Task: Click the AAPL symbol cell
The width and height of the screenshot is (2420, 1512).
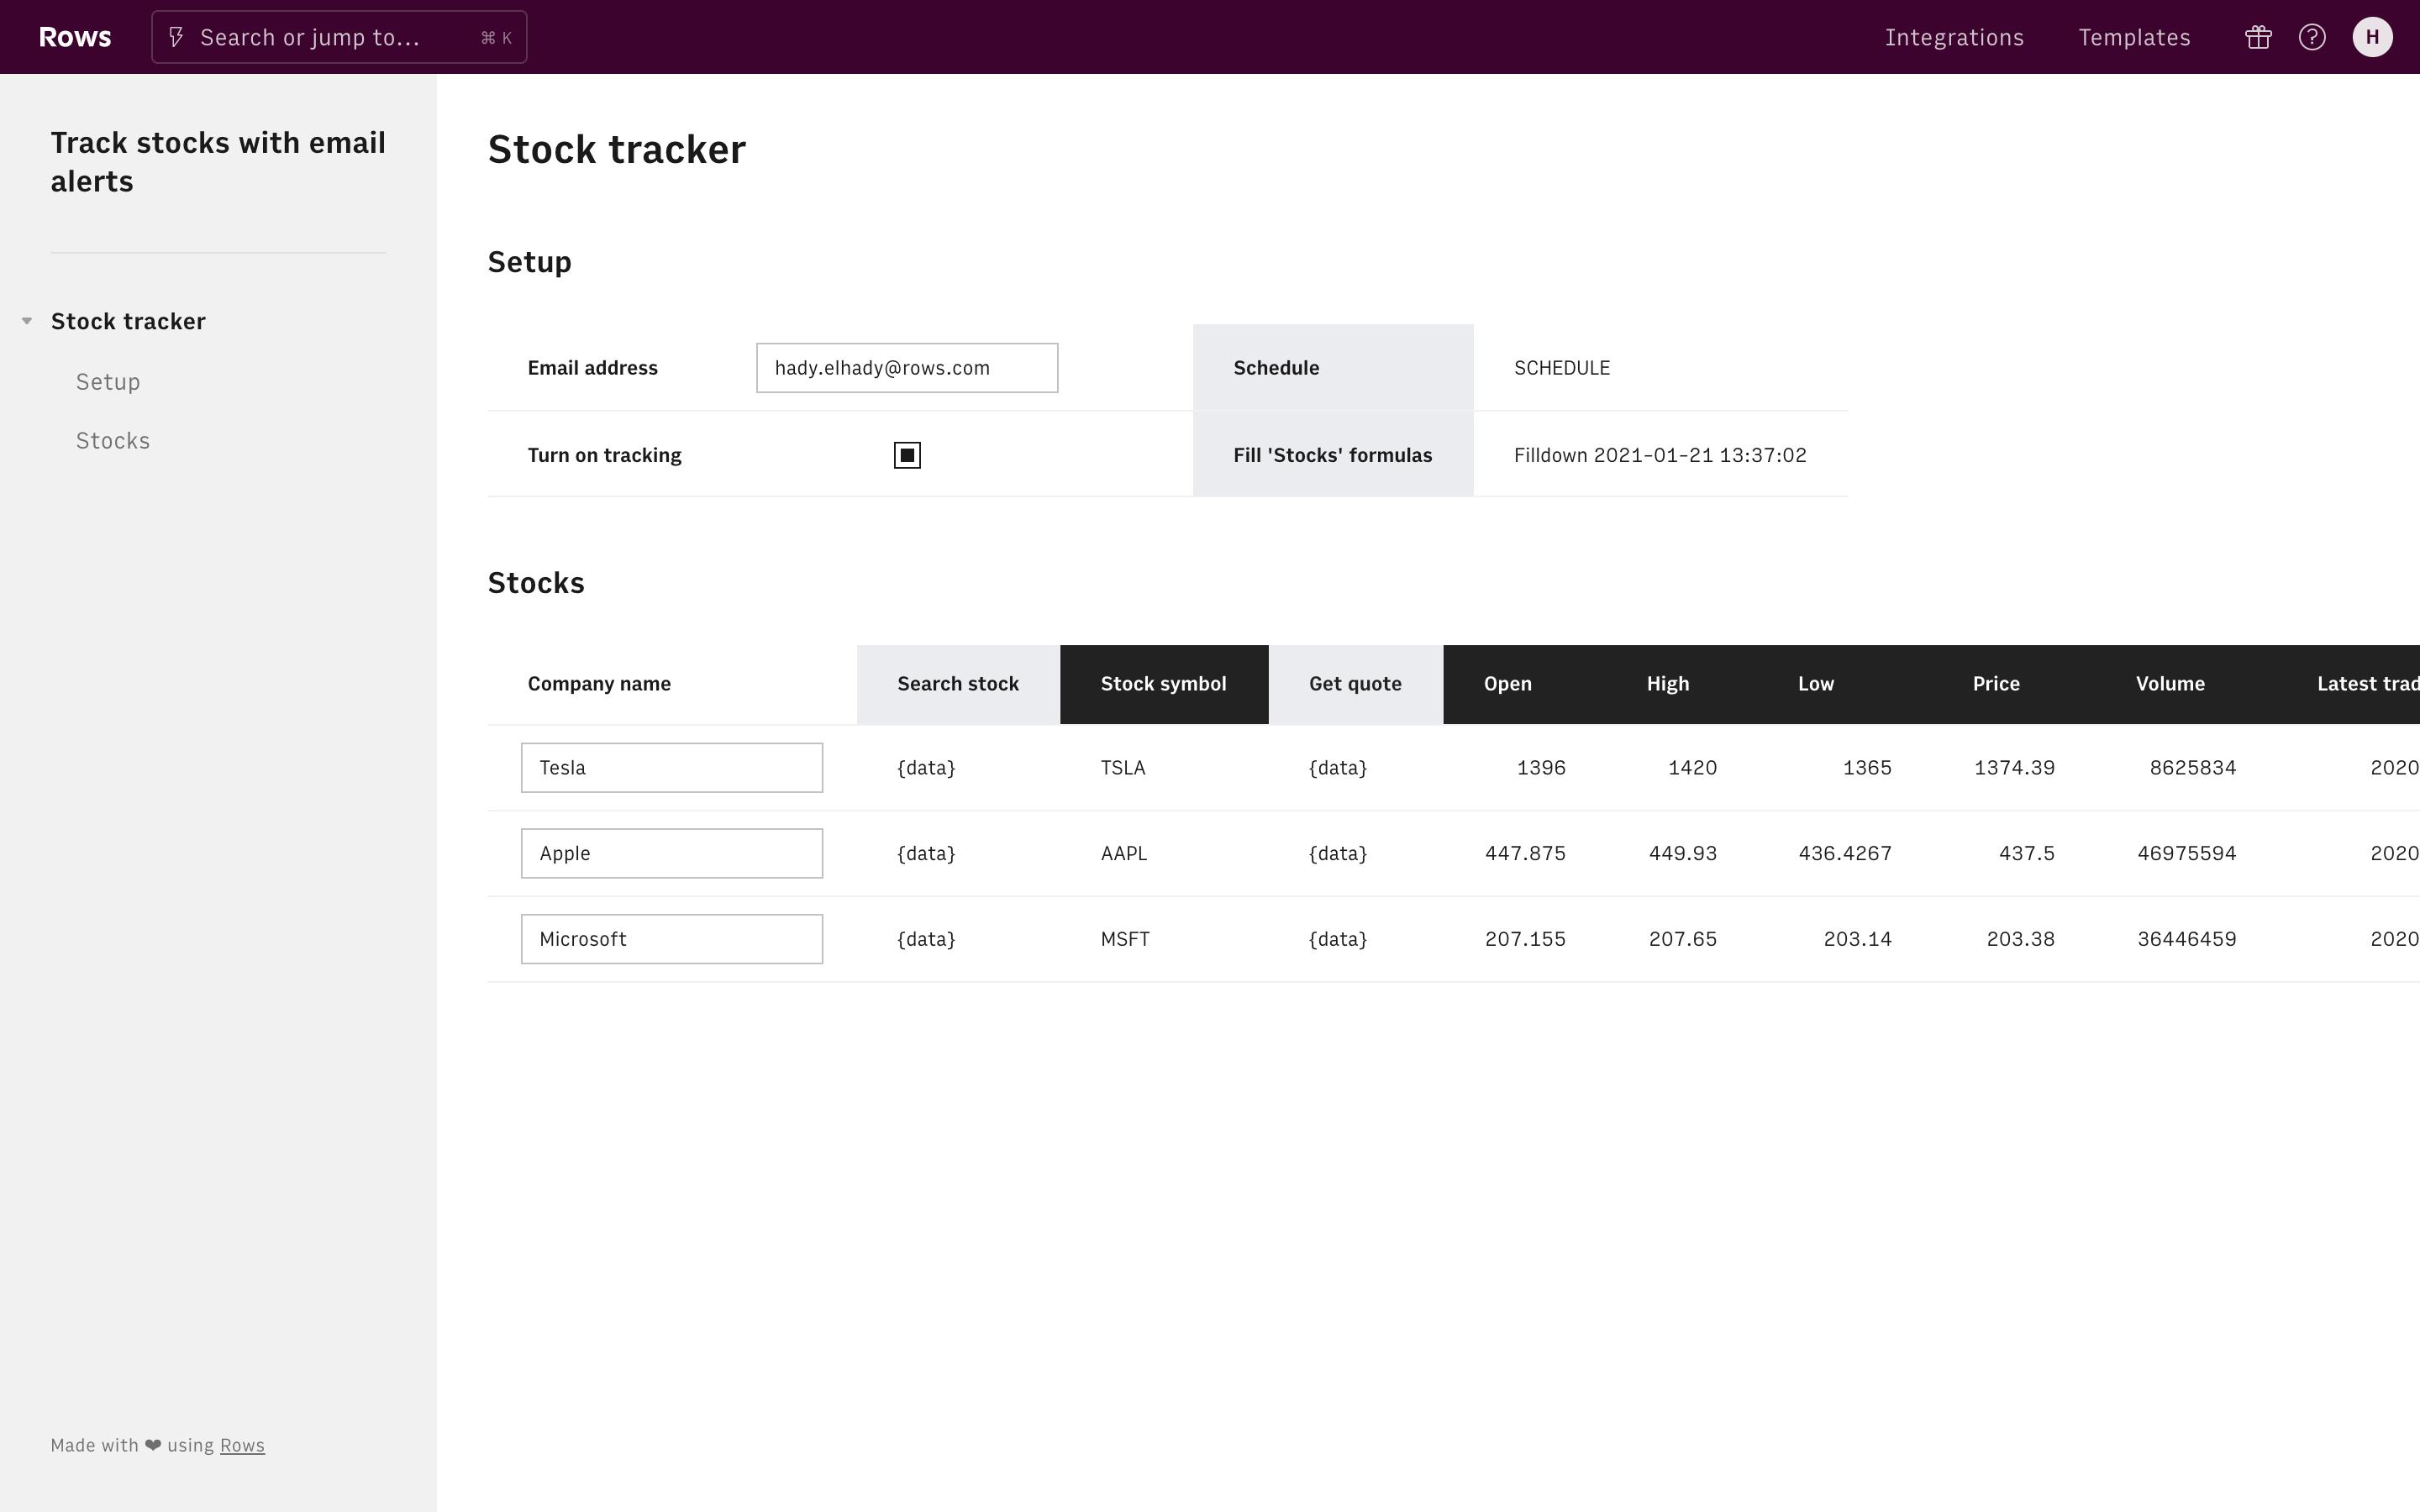Action: click(1124, 853)
